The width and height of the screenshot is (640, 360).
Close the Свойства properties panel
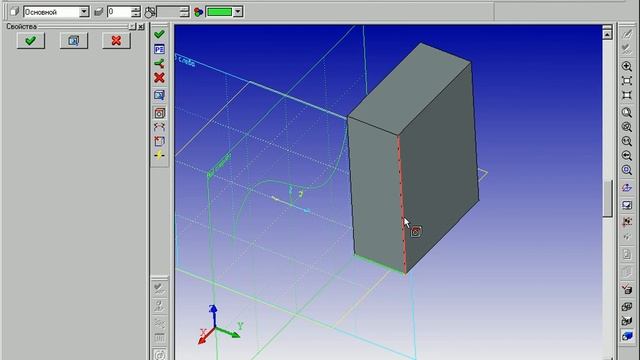tap(141, 27)
